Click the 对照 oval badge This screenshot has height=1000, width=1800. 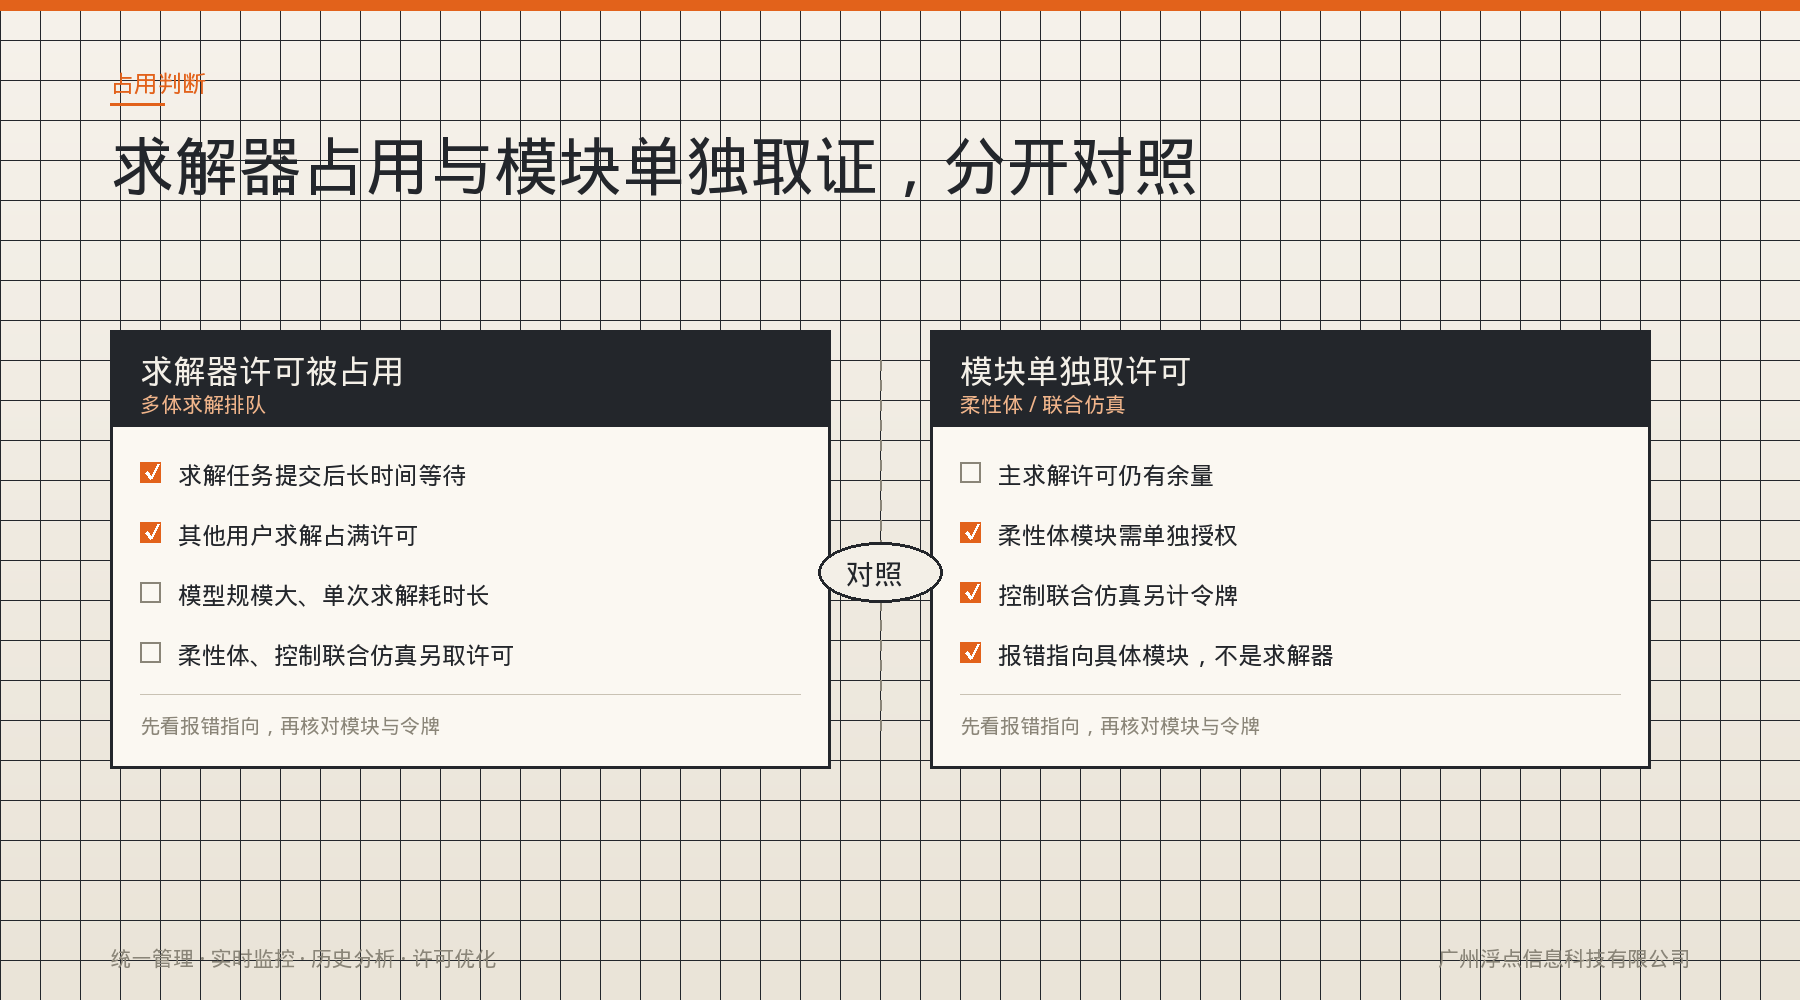[880, 573]
